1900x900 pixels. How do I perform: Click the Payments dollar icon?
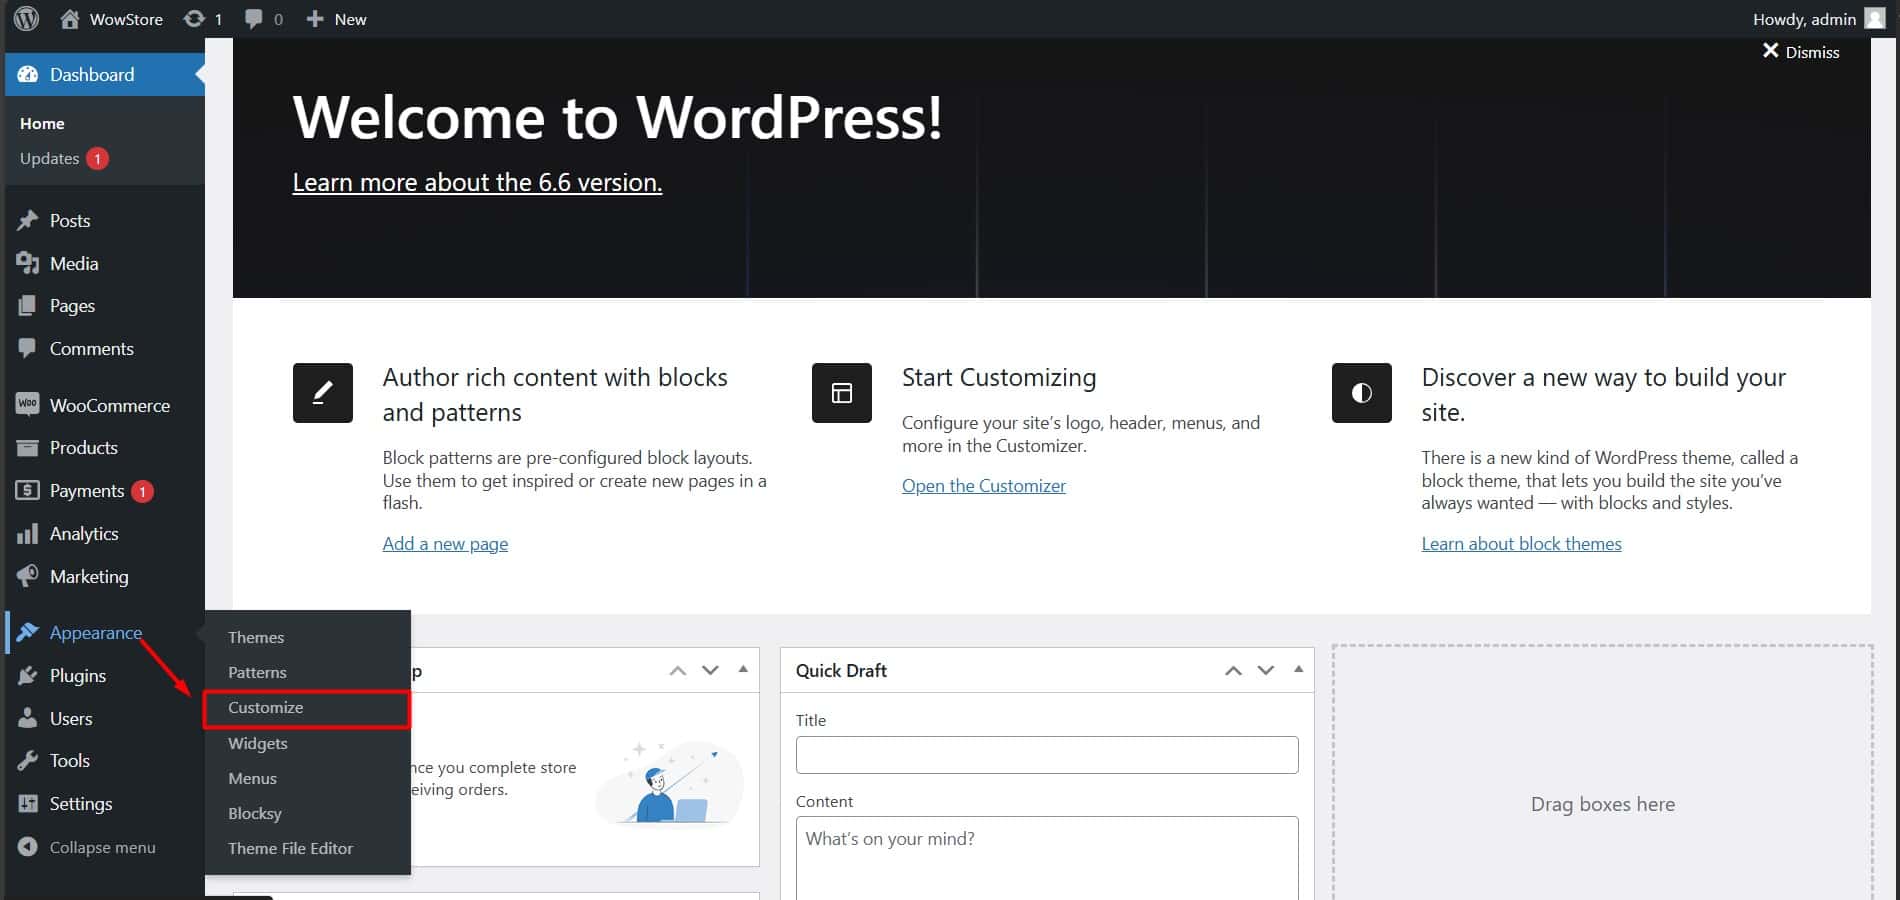pyautogui.click(x=28, y=491)
